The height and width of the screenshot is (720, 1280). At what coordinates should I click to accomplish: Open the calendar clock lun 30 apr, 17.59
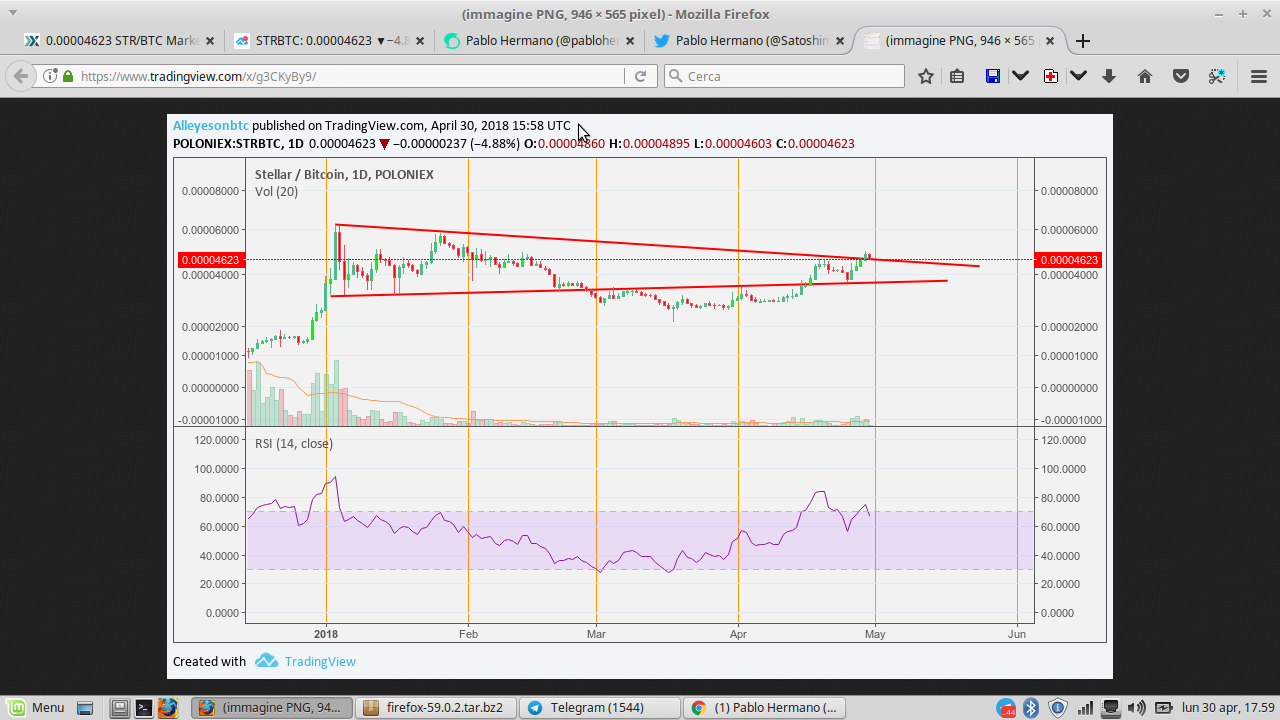point(1228,707)
